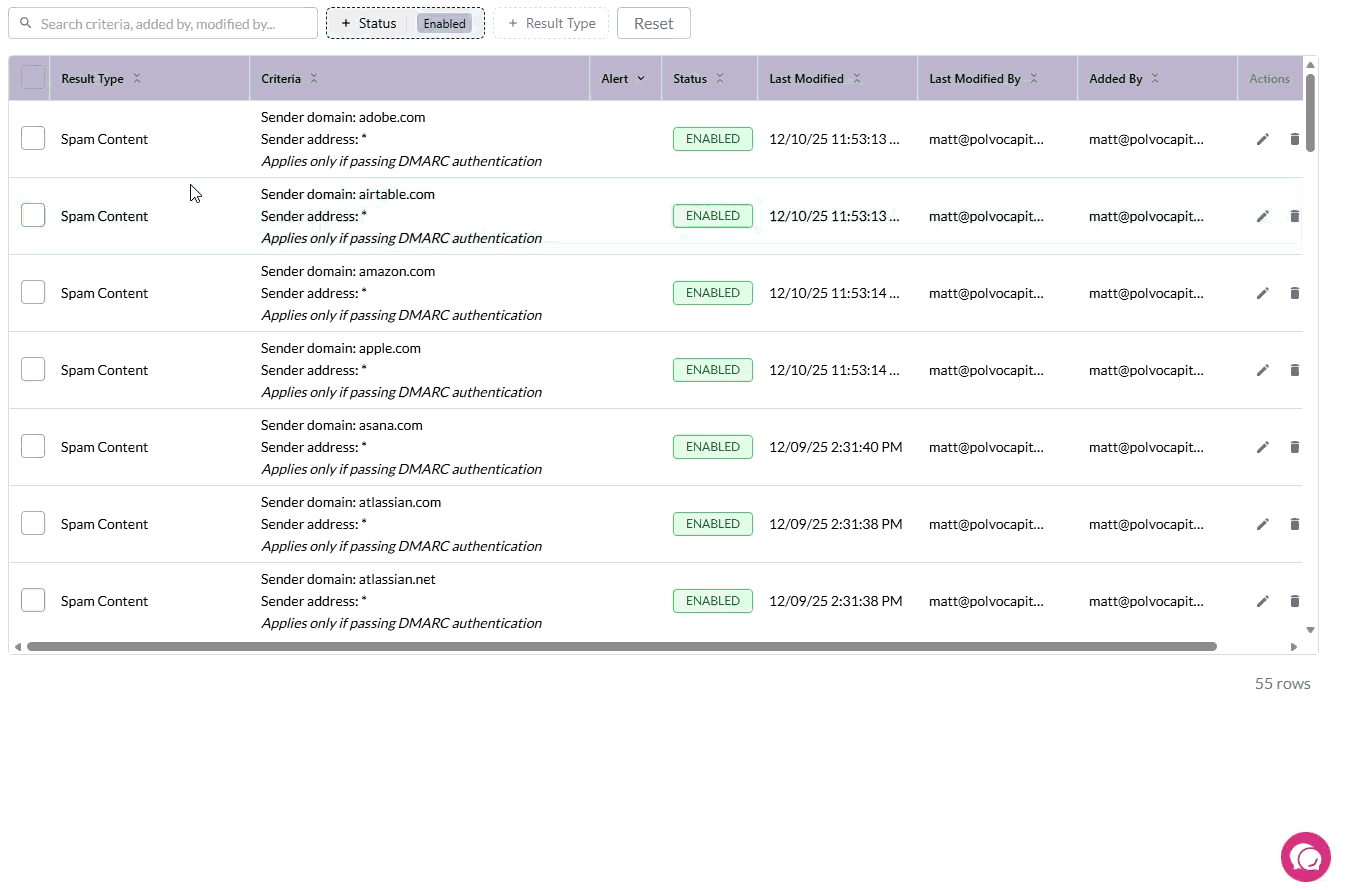Delete the atlassian.com rule

coord(1294,524)
